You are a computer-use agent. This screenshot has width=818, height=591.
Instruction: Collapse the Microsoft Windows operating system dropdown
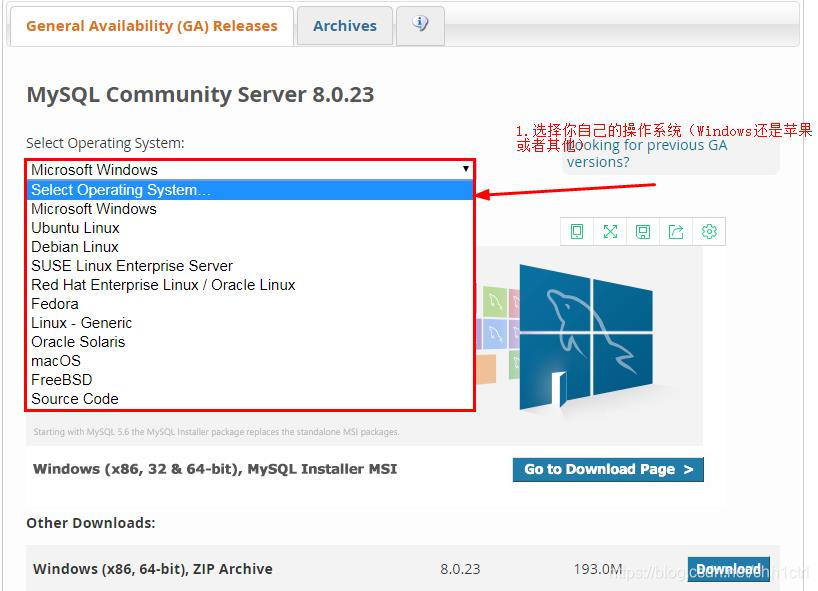click(250, 170)
